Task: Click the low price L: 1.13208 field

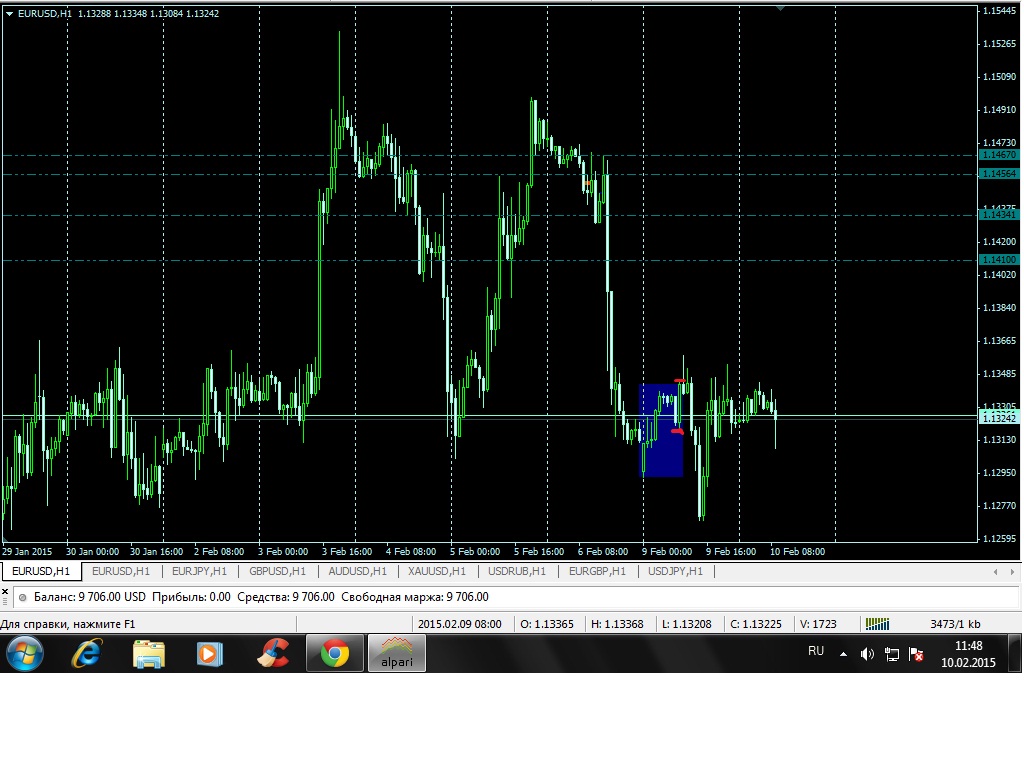Action: [686, 624]
